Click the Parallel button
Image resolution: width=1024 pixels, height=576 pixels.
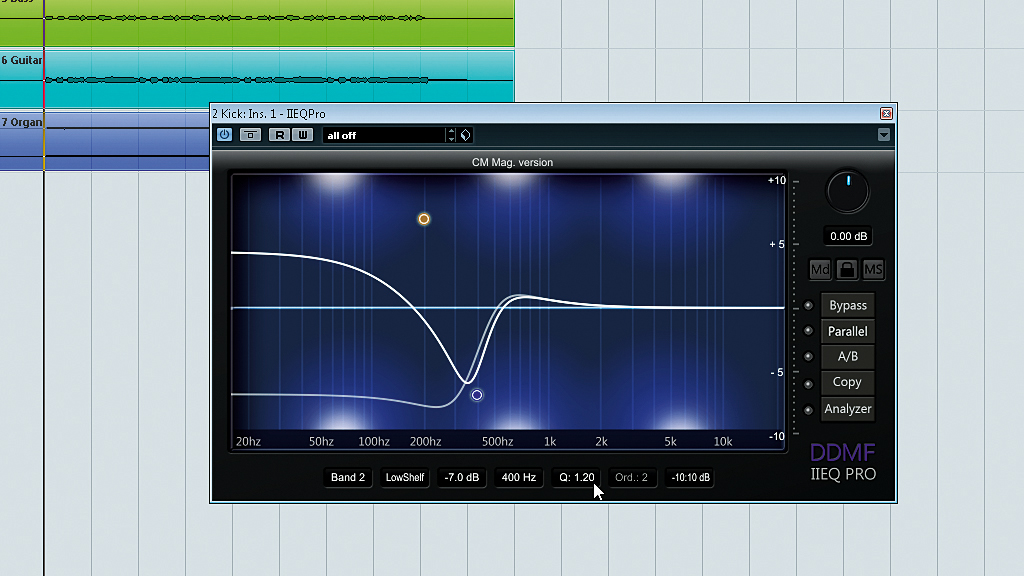click(848, 331)
